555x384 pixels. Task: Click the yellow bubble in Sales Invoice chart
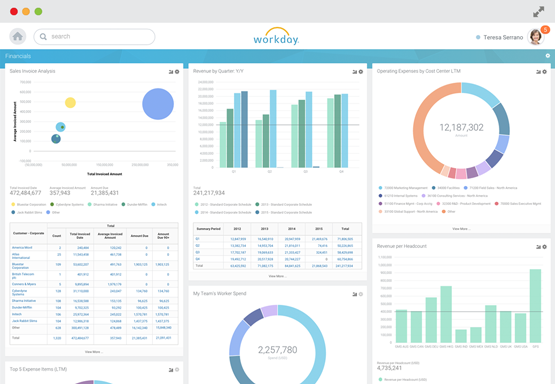pos(70,103)
